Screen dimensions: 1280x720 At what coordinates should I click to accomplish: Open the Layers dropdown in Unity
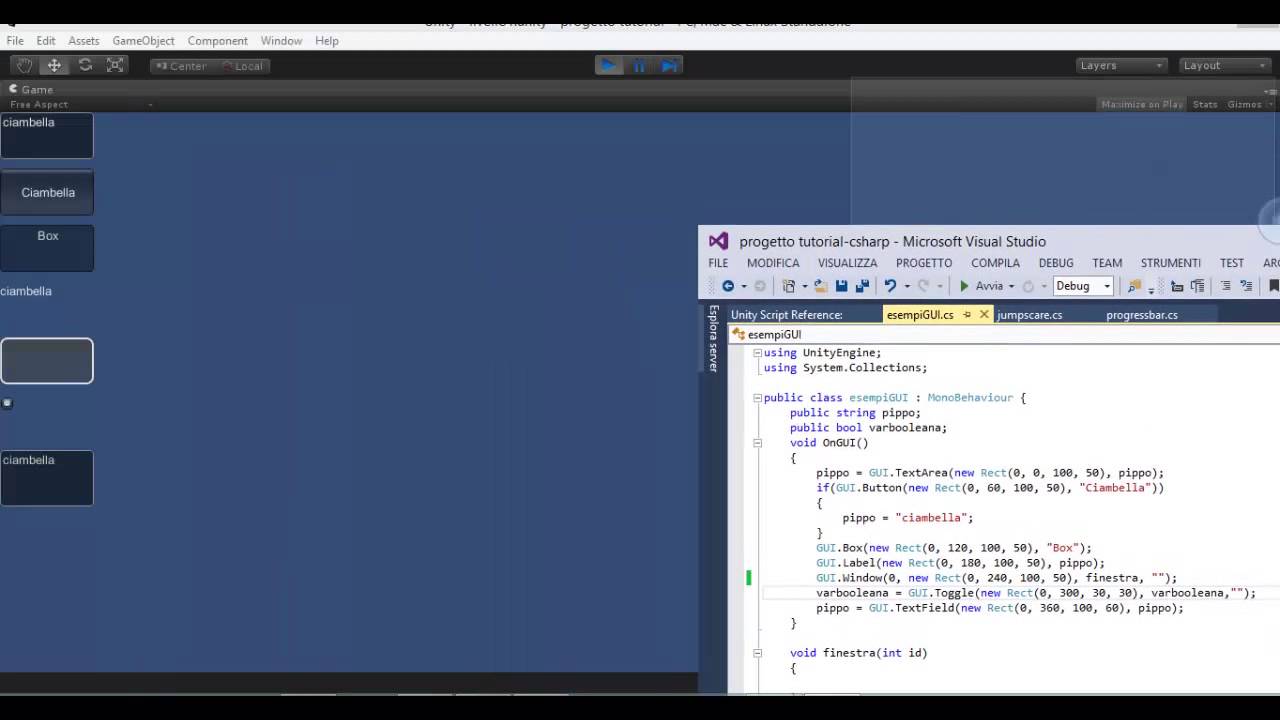coord(1121,65)
